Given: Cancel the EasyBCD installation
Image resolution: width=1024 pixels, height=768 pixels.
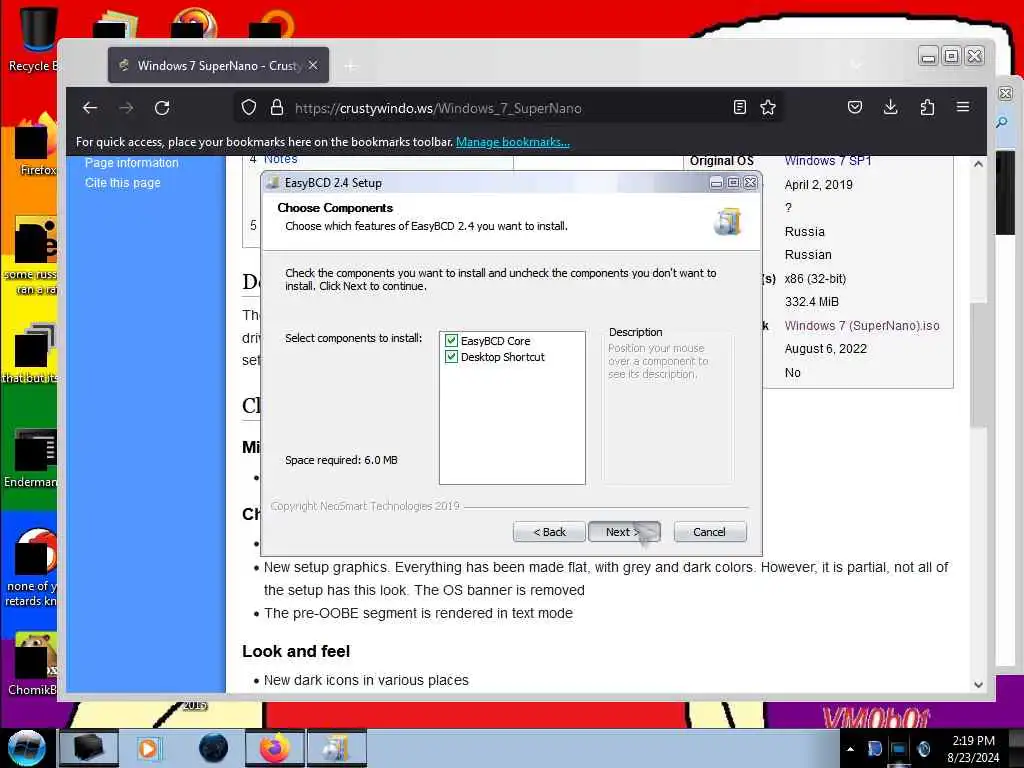Looking at the screenshot, I should [x=709, y=532].
